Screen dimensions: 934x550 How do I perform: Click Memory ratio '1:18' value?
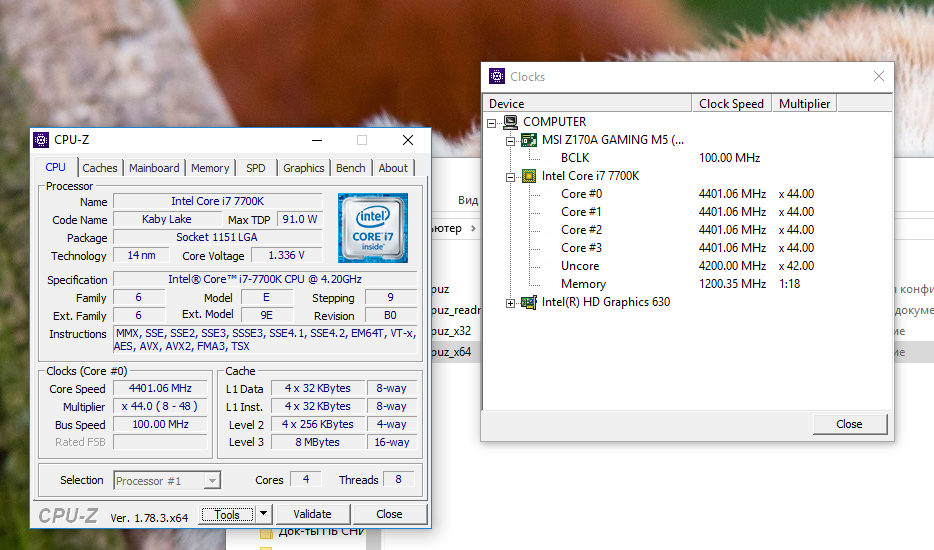click(790, 284)
